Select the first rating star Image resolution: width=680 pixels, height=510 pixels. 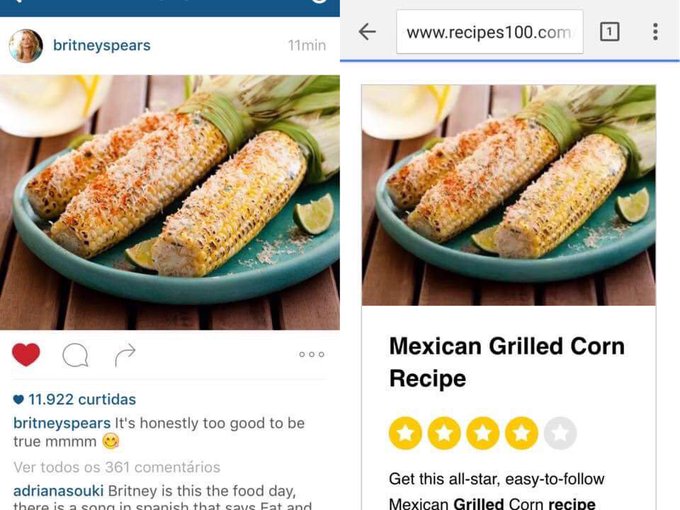(x=405, y=433)
